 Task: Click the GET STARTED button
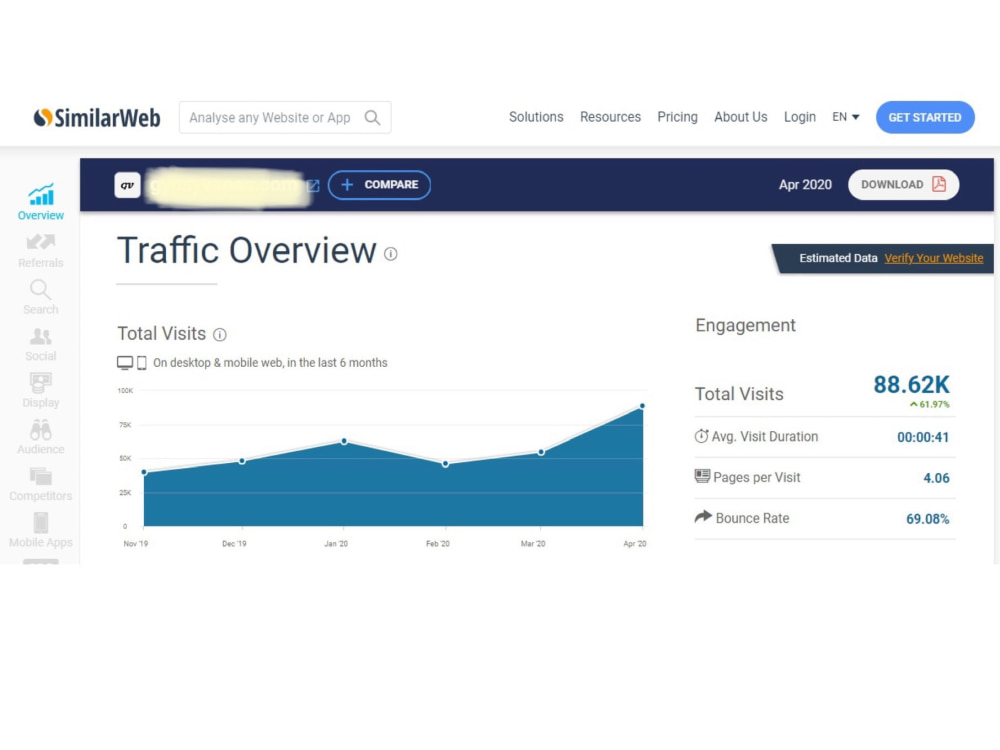(925, 117)
